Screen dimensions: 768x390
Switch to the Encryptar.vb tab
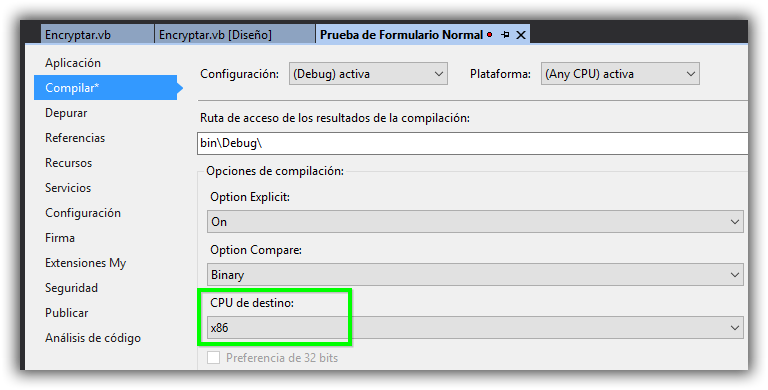[78, 35]
